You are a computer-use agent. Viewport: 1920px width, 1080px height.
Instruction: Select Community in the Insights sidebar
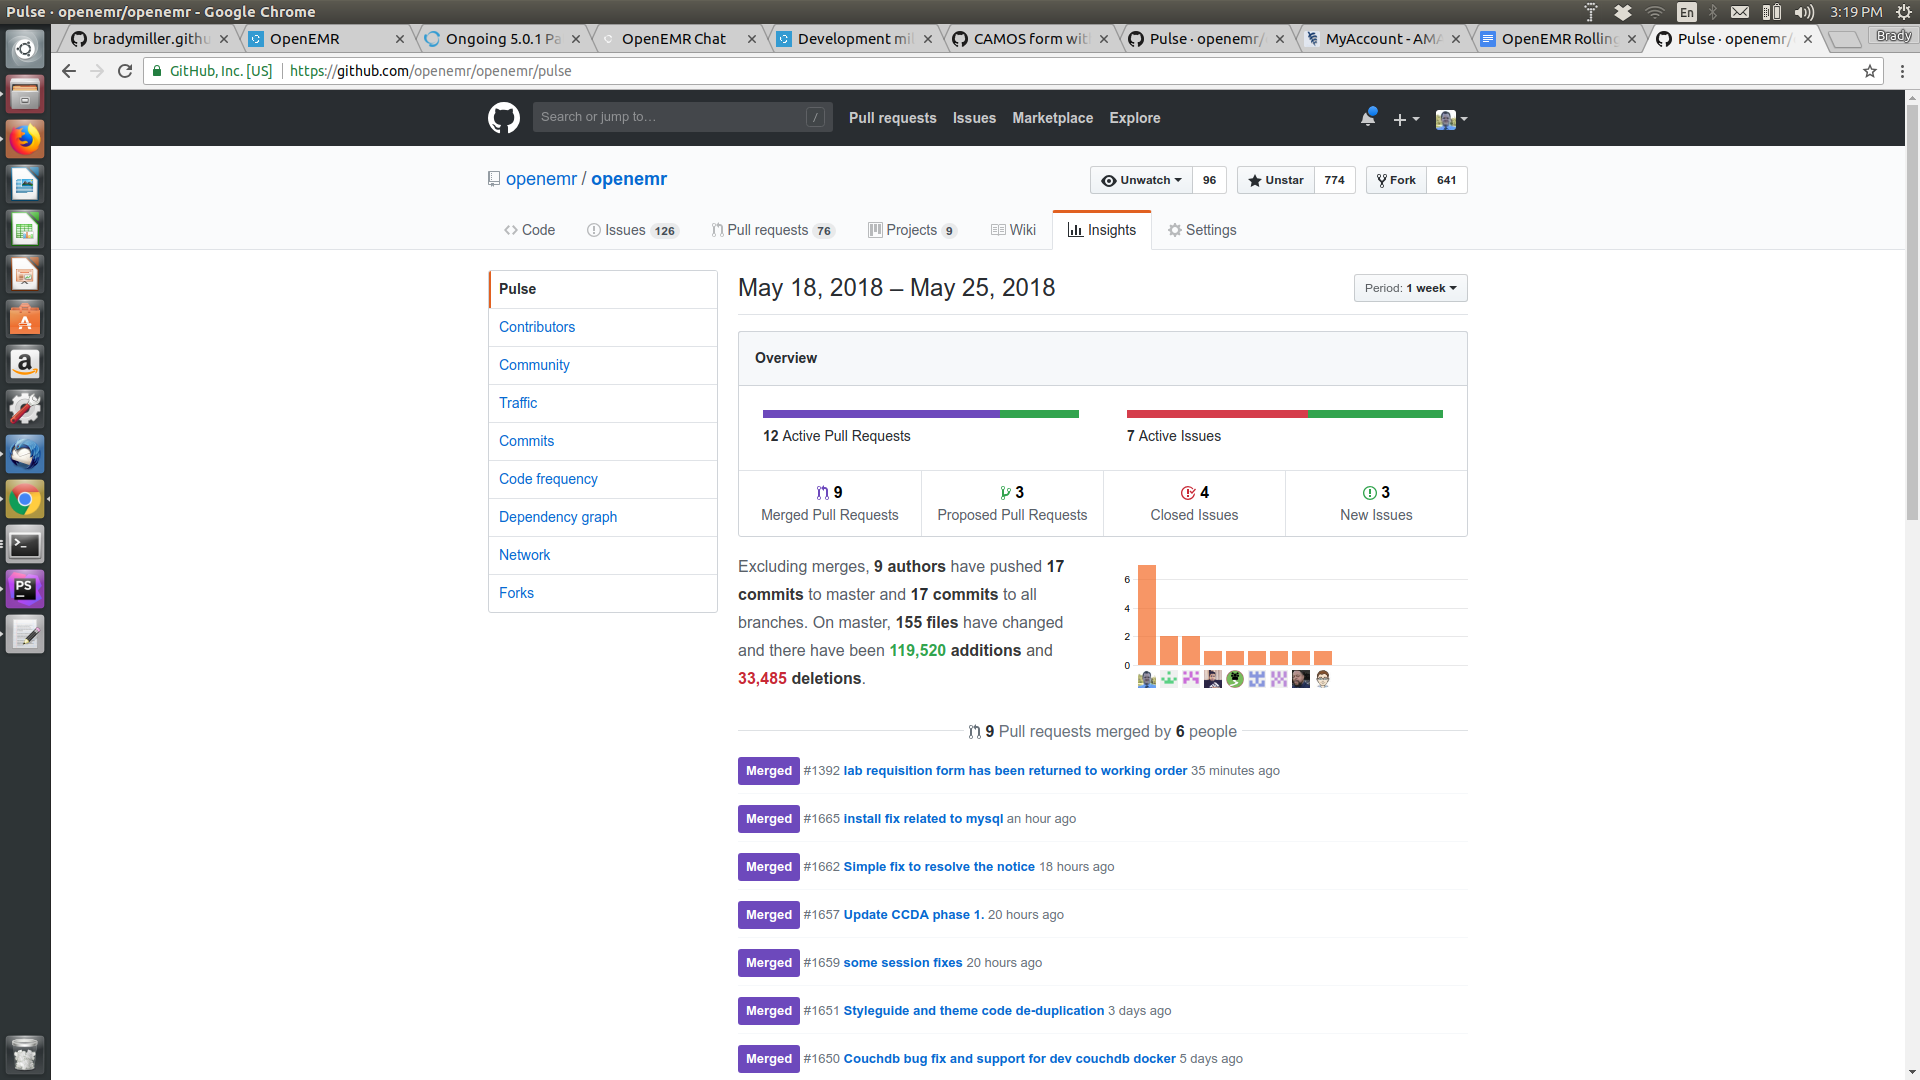[603, 365]
